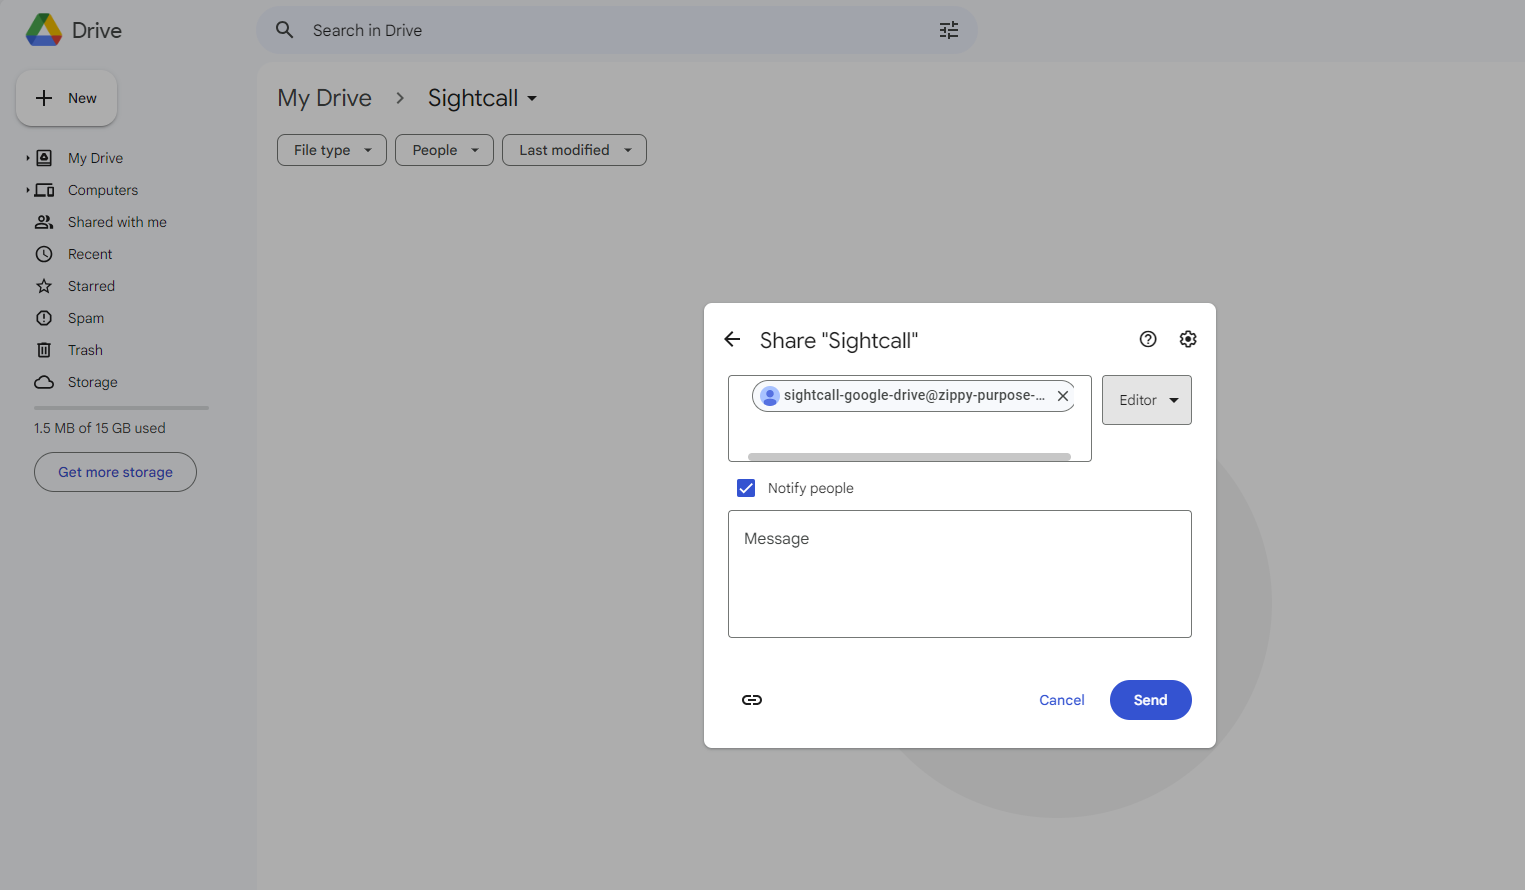Click the Starred star icon
The width and height of the screenshot is (1525, 890).
point(44,286)
